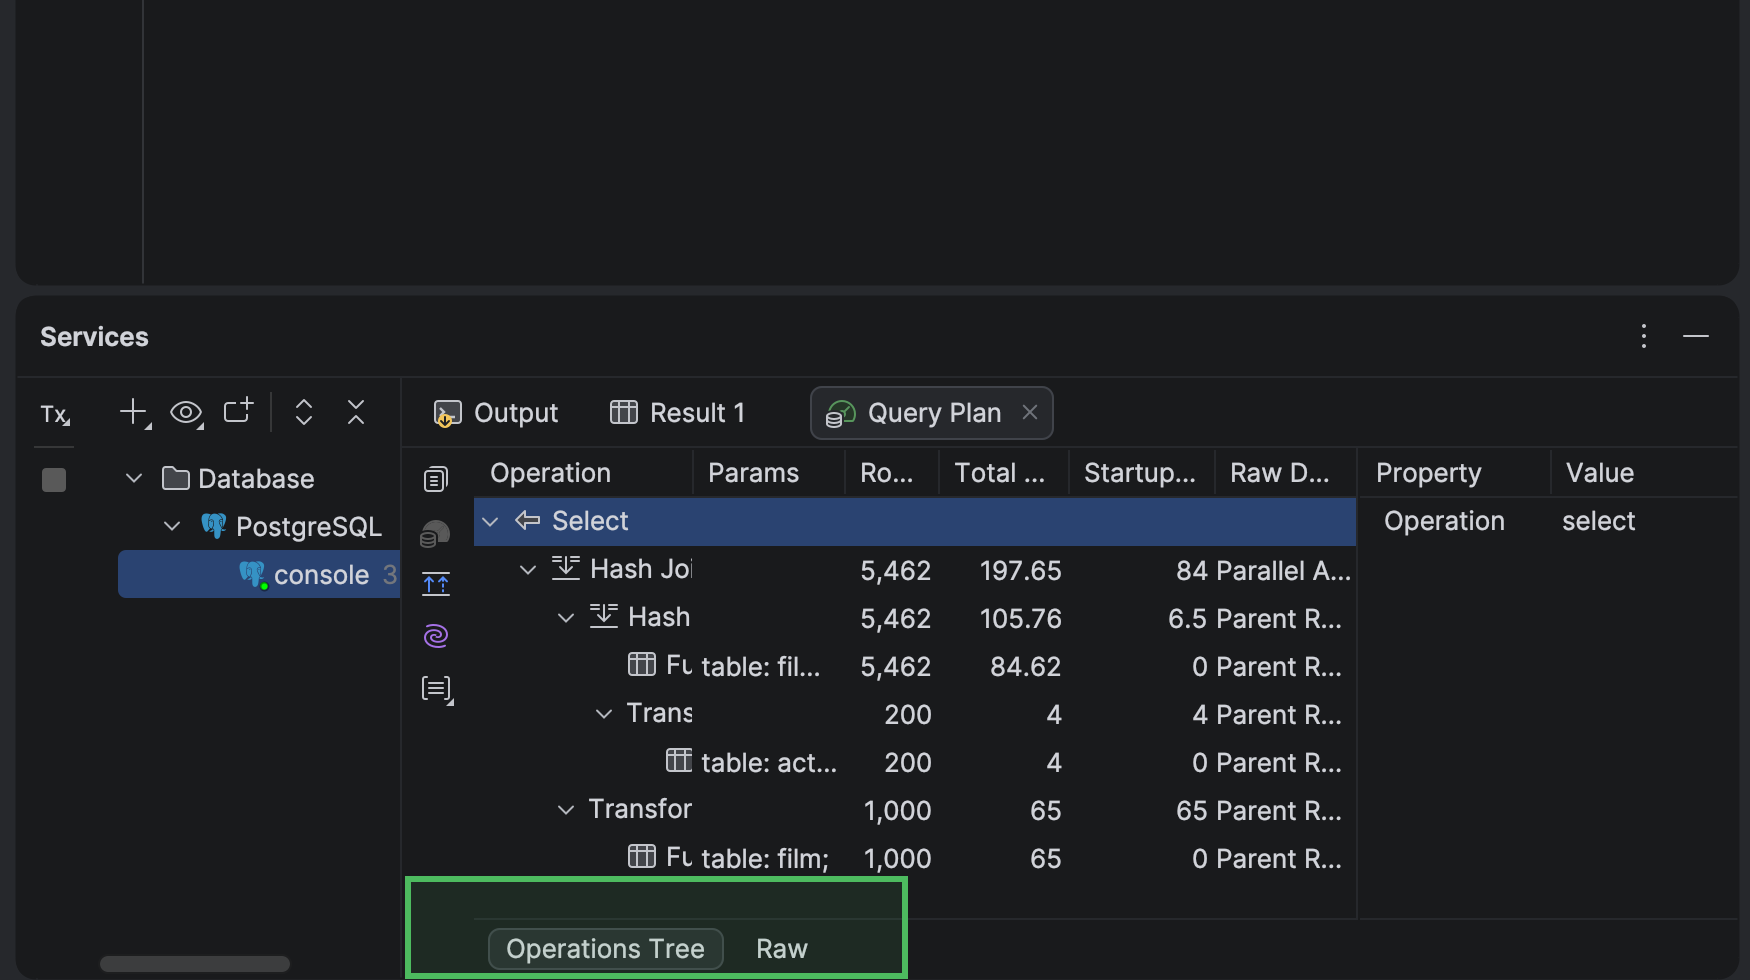Collapse the Trans row with 200 rows

coord(604,713)
